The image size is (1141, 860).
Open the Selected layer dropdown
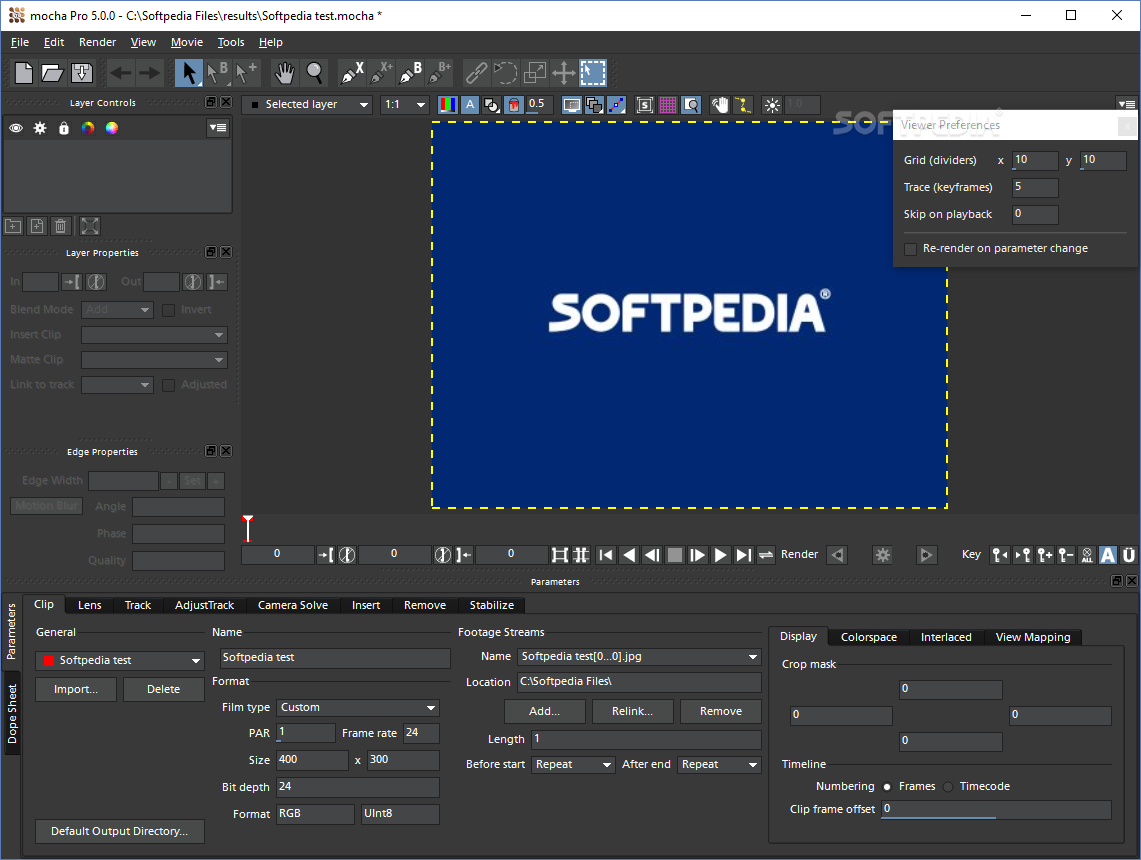click(x=307, y=105)
